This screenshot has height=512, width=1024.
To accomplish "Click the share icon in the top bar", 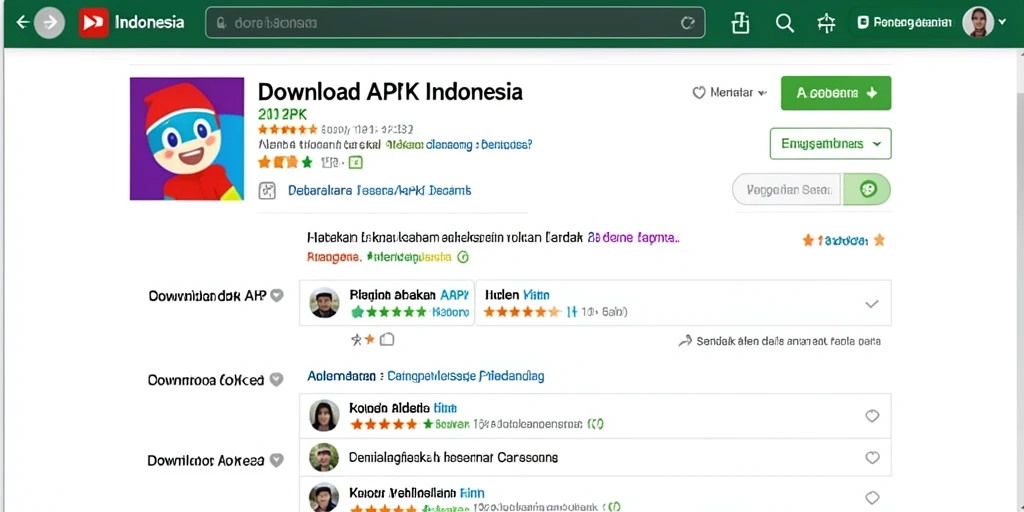I will (740, 23).
